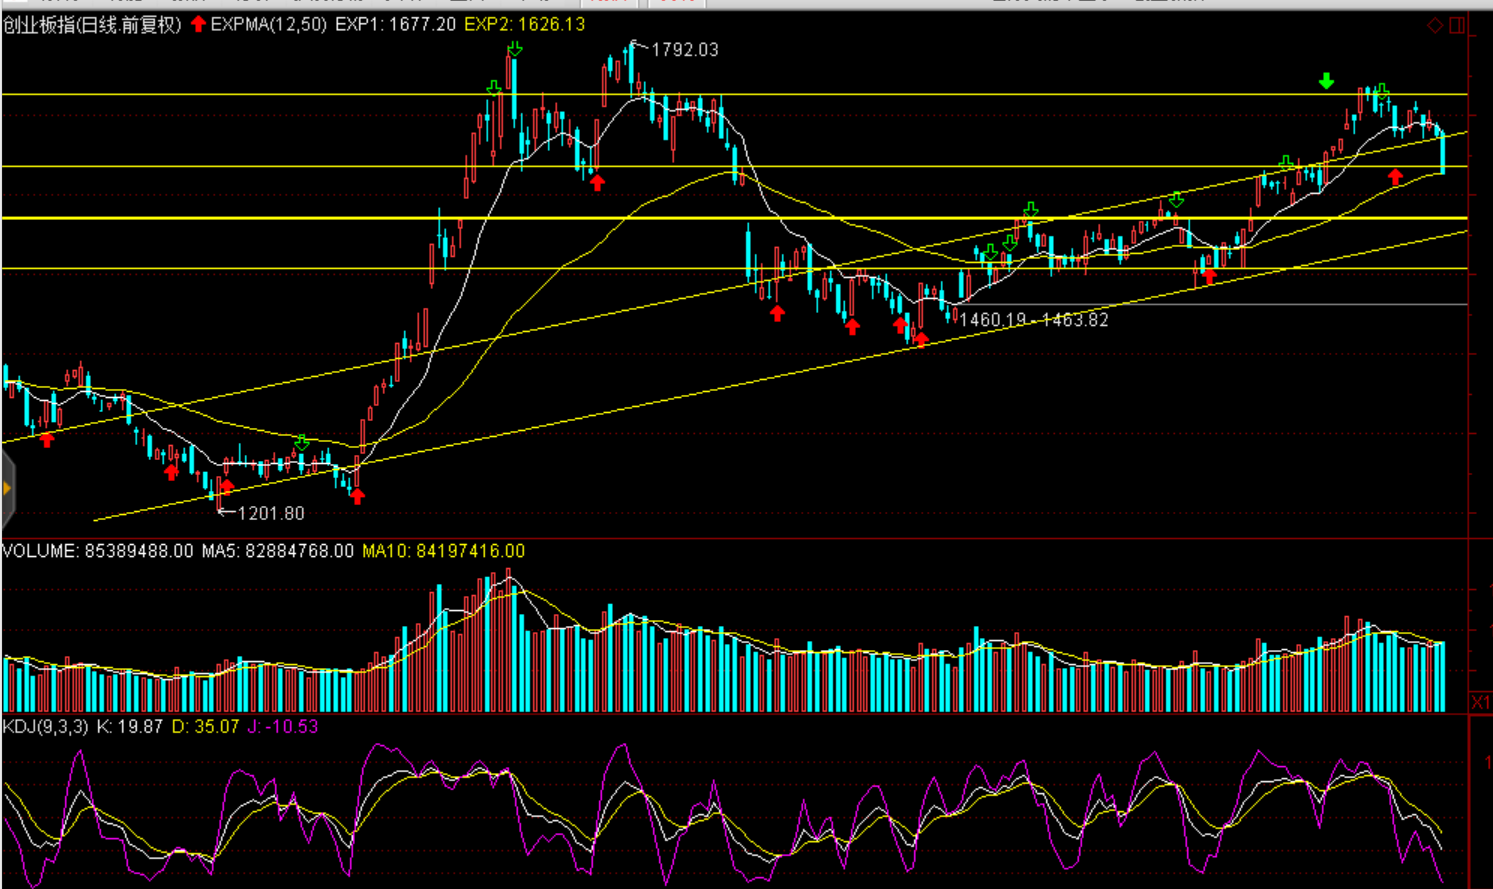This screenshot has height=889, width=1493.
Task: Click the 1460.19 - 1463.82 gap label
Action: (x=1033, y=320)
